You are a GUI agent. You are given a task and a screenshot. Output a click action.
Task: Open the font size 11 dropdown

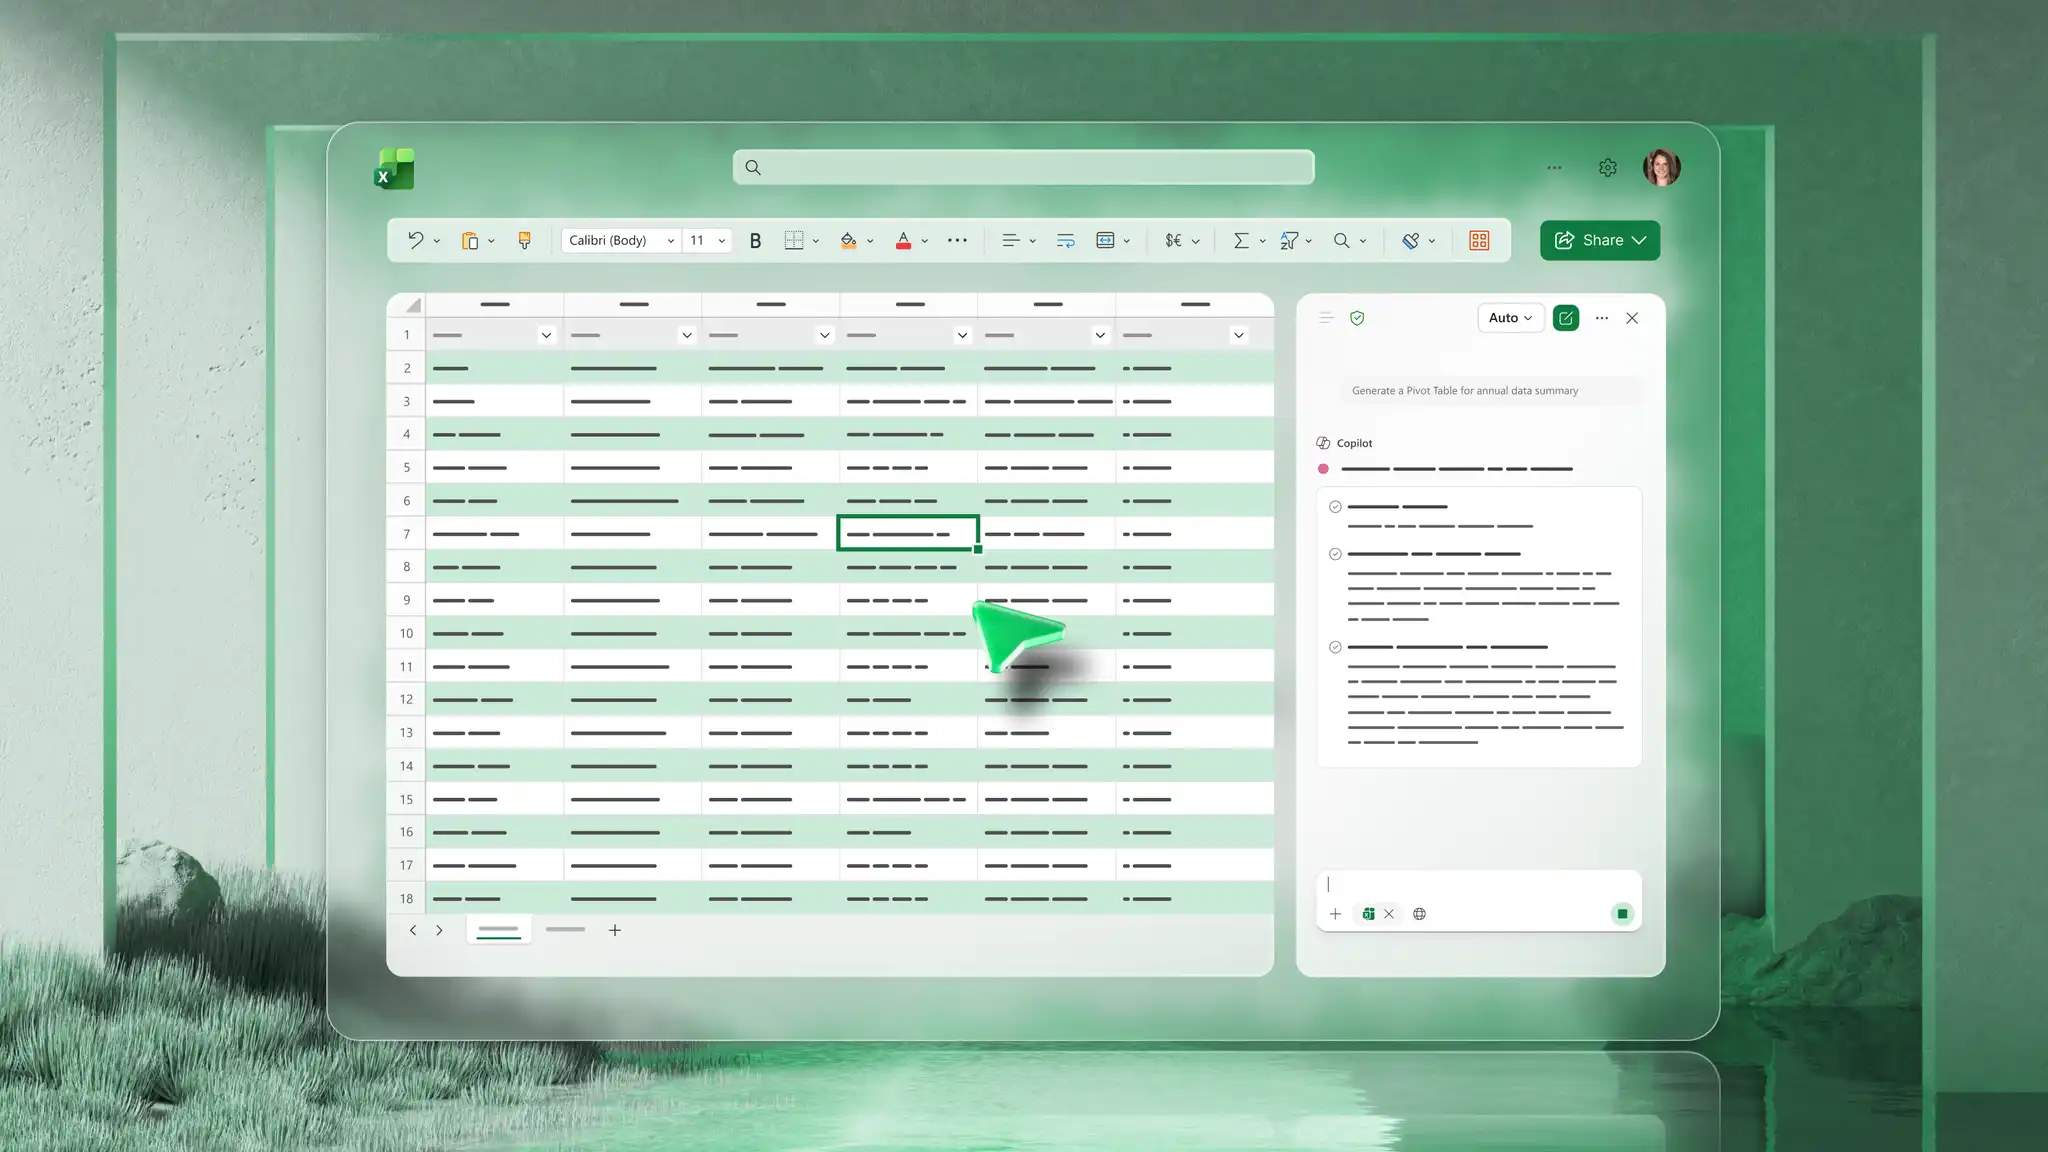click(707, 240)
